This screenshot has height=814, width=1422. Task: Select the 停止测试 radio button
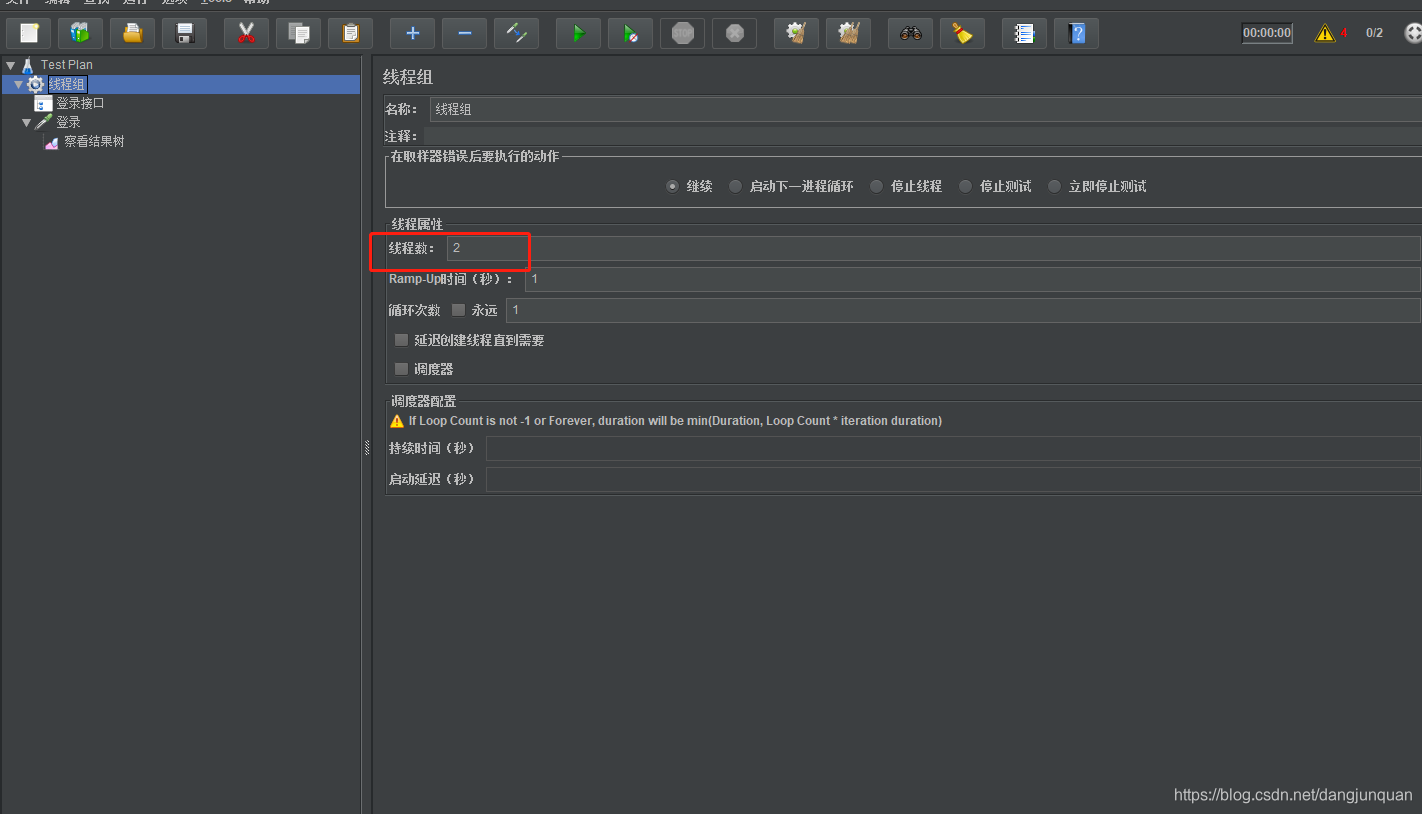[966, 186]
